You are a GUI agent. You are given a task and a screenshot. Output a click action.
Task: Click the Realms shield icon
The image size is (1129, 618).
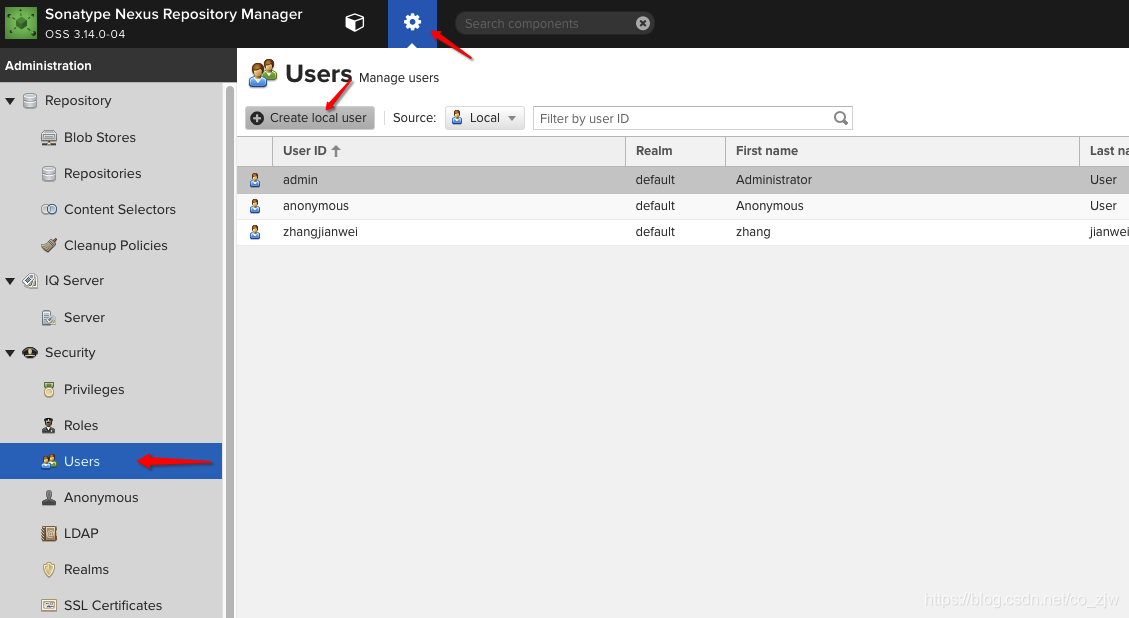49,570
